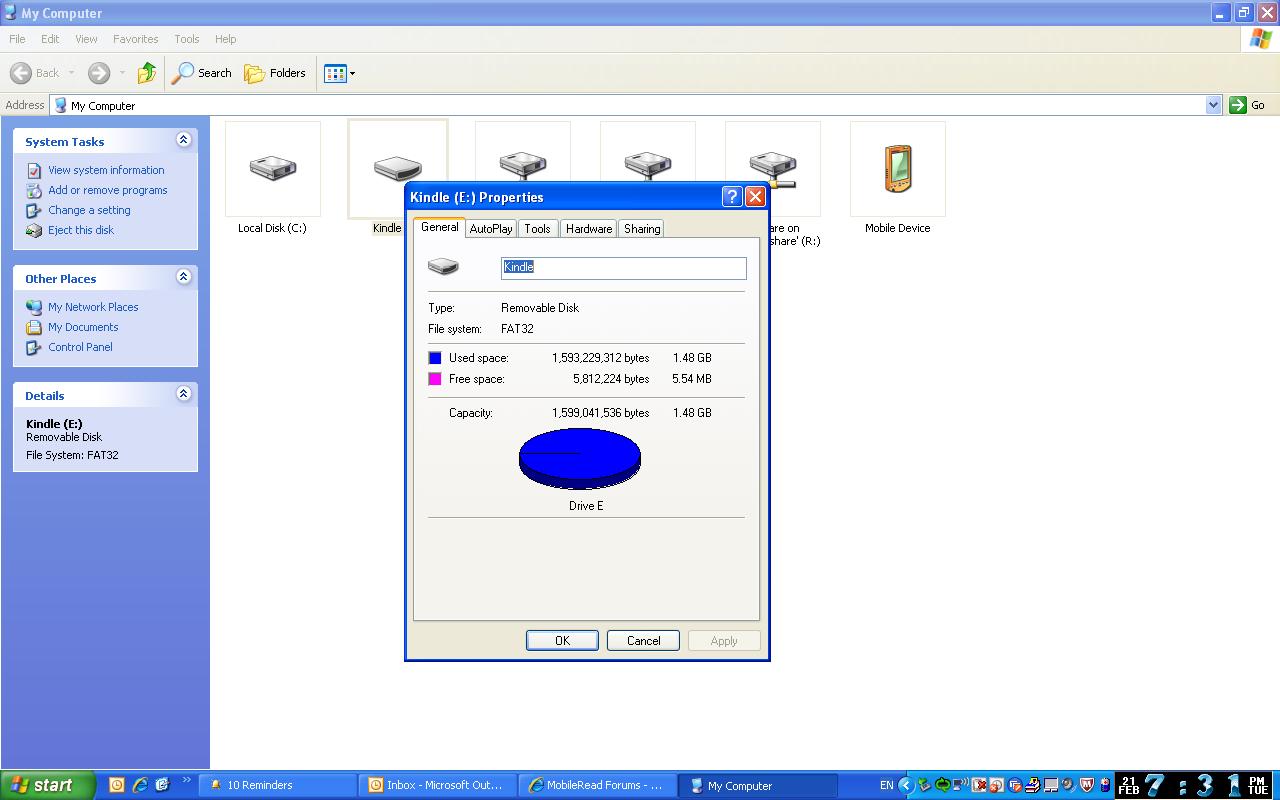Click Change a setting link
The image size is (1280, 800).
tap(89, 210)
